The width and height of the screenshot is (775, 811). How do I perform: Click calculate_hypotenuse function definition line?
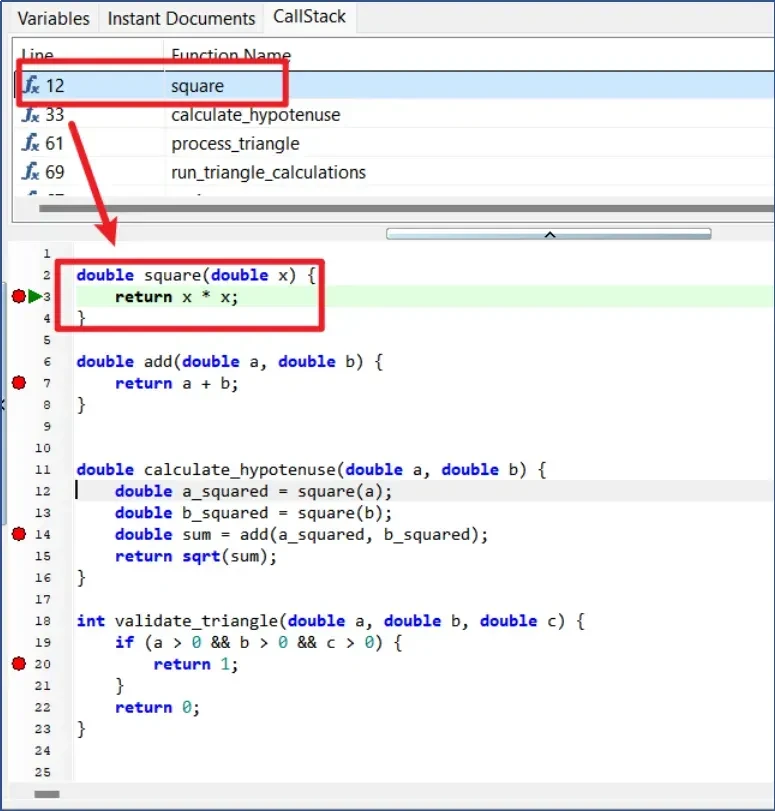pyautogui.click(x=311, y=470)
